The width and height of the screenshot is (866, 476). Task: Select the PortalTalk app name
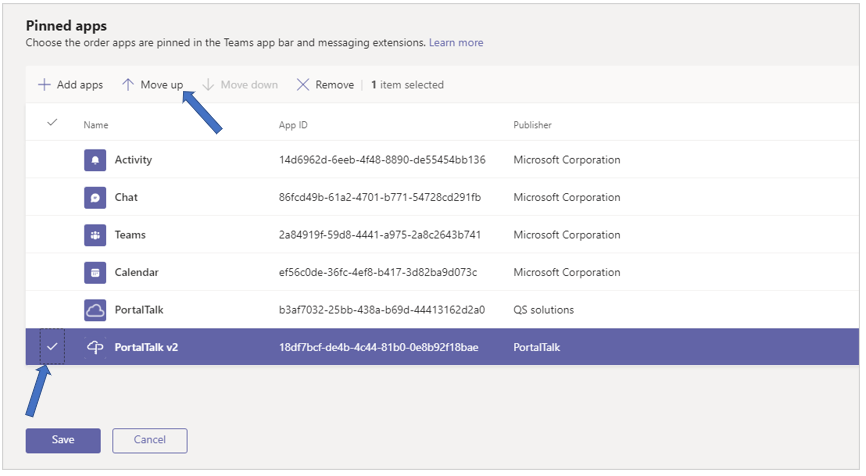pyautogui.click(x=139, y=310)
